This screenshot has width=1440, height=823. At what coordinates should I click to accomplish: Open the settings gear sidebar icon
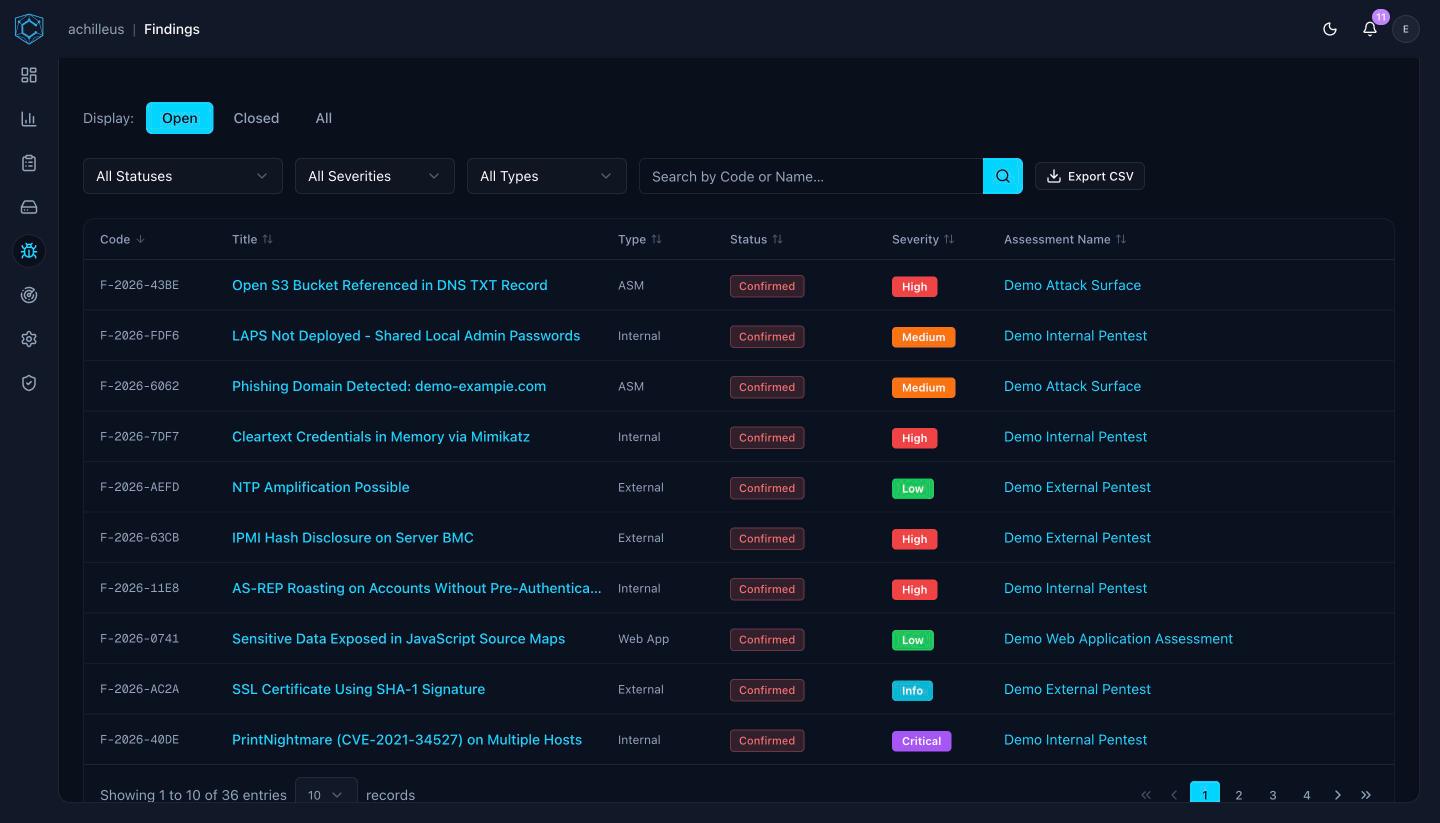point(29,339)
